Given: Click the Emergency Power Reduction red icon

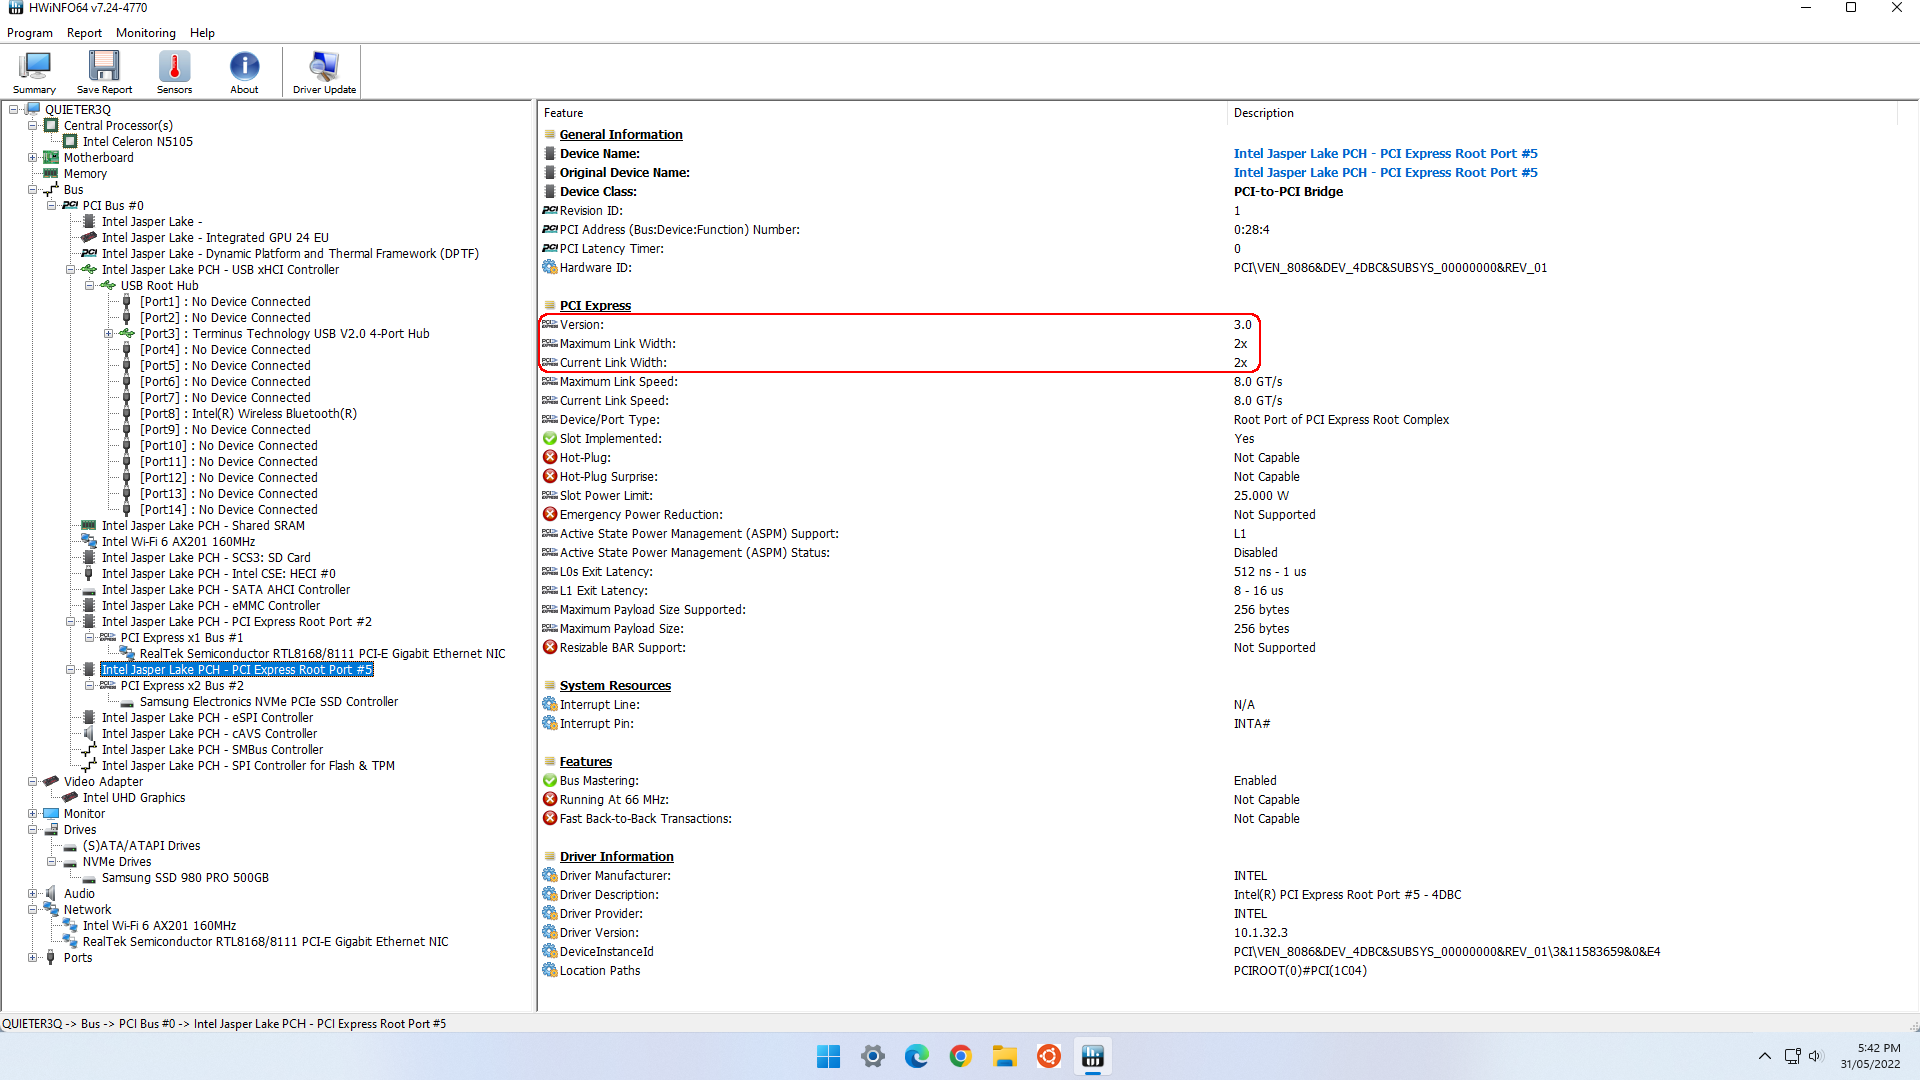Looking at the screenshot, I should pyautogui.click(x=550, y=515).
